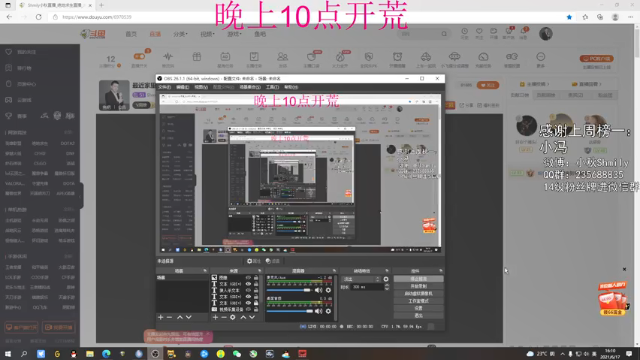Click the shield PK icon in Douyu toolbar

(x=369, y=57)
